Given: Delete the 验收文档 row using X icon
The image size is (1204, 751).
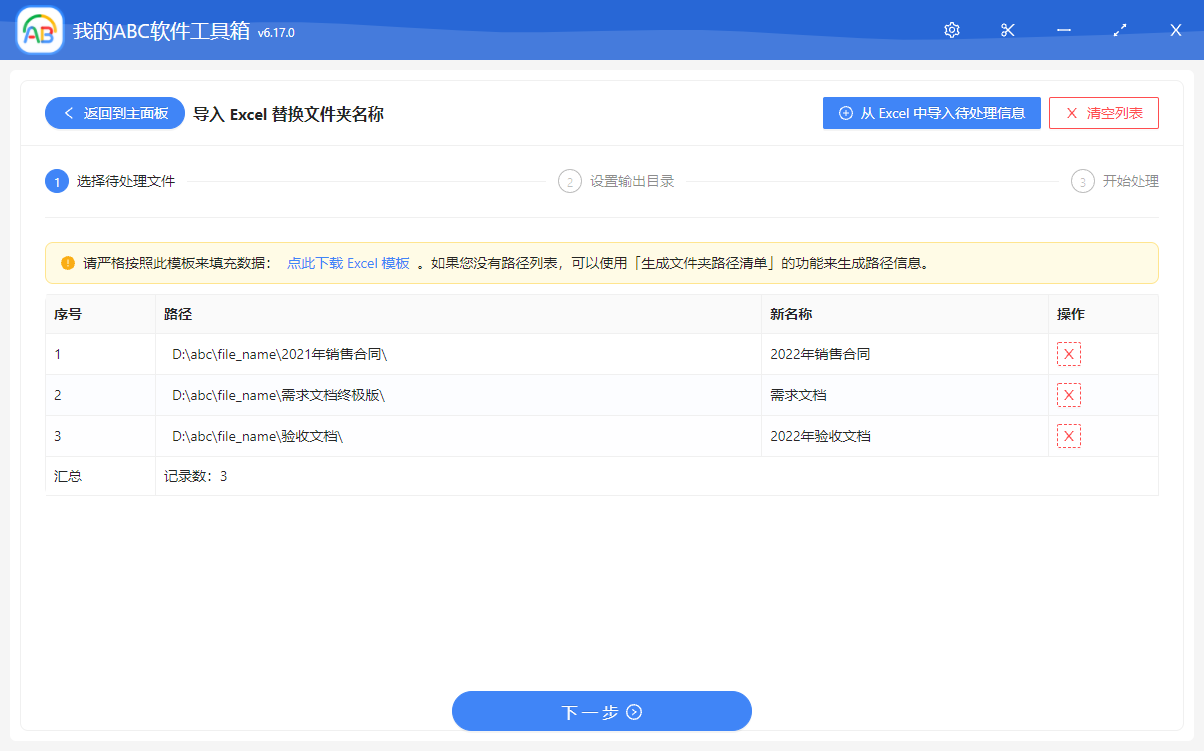Looking at the screenshot, I should tap(1069, 436).
